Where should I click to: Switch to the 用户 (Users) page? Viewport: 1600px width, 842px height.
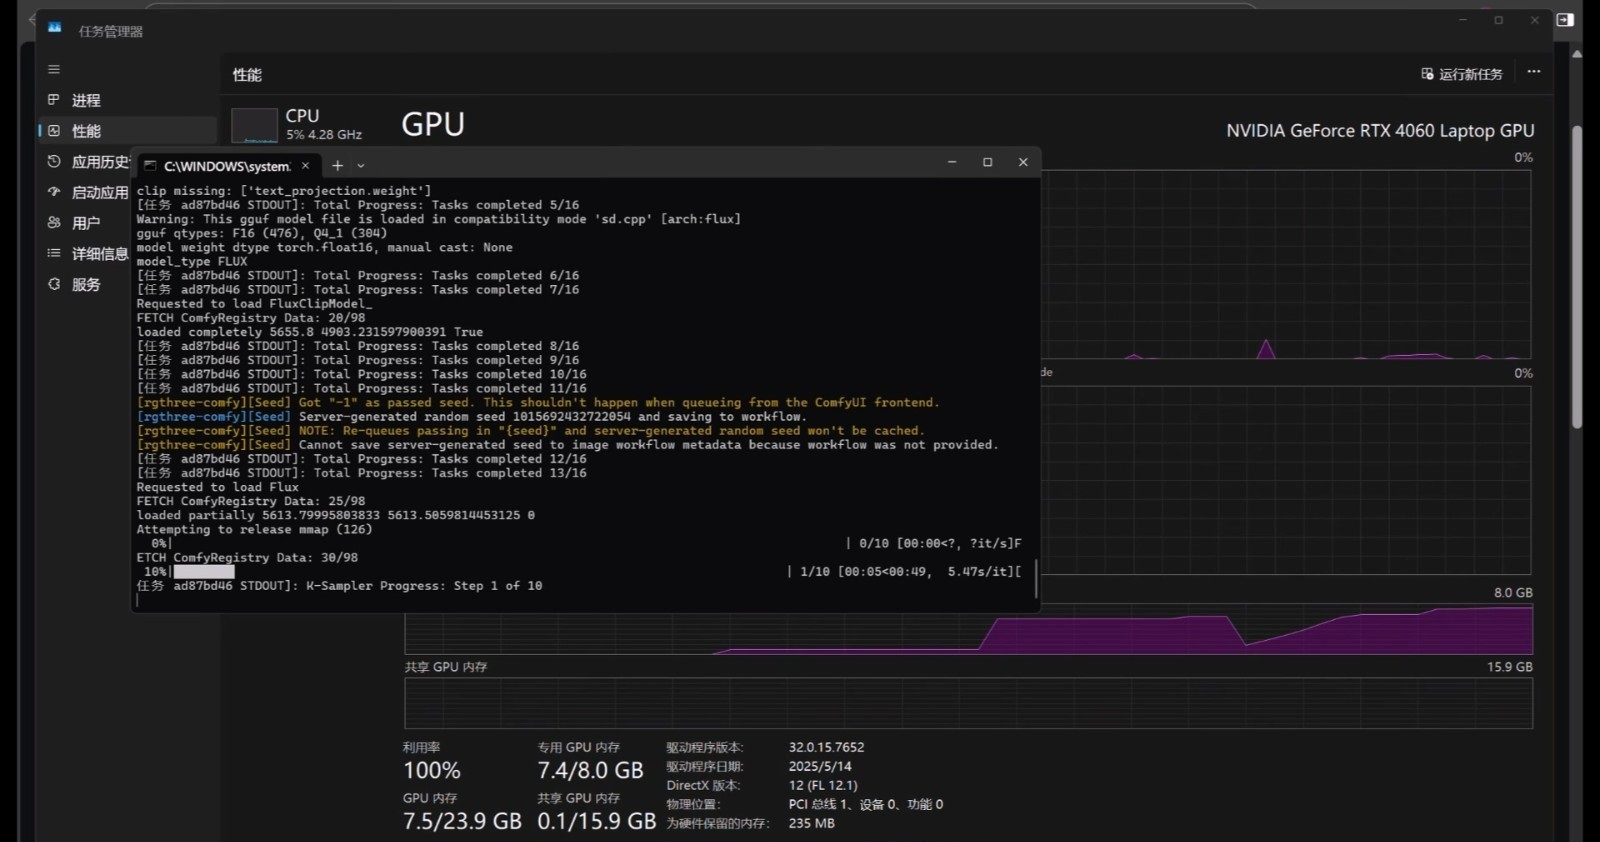(x=85, y=223)
